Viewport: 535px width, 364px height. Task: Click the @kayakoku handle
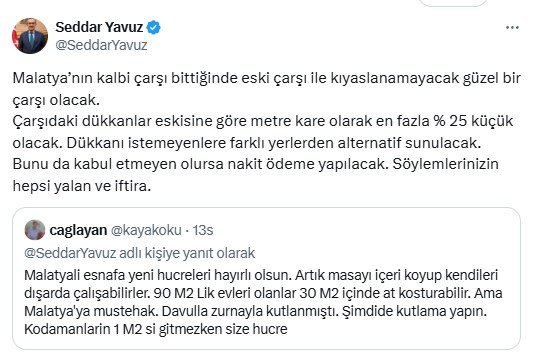tap(146, 230)
